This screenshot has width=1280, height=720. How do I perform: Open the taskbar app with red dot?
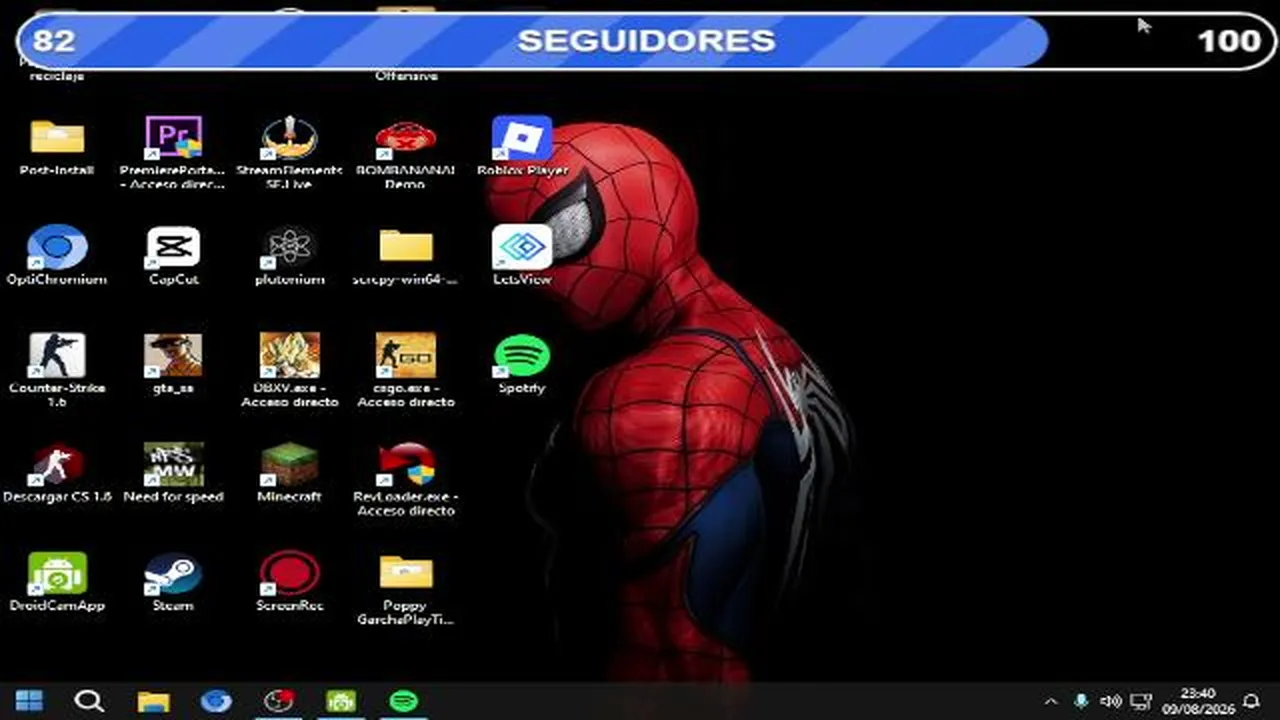coord(279,701)
